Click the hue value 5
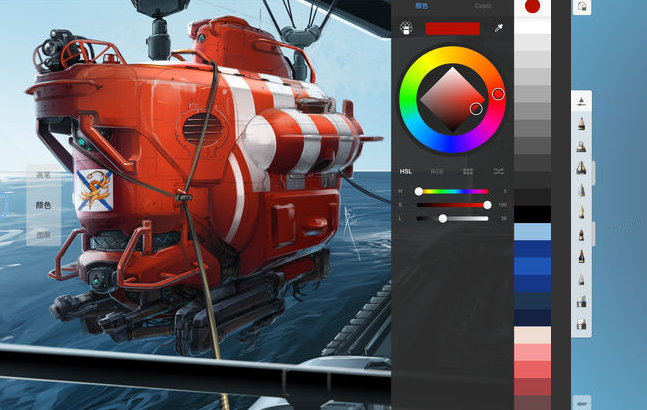 coord(505,191)
